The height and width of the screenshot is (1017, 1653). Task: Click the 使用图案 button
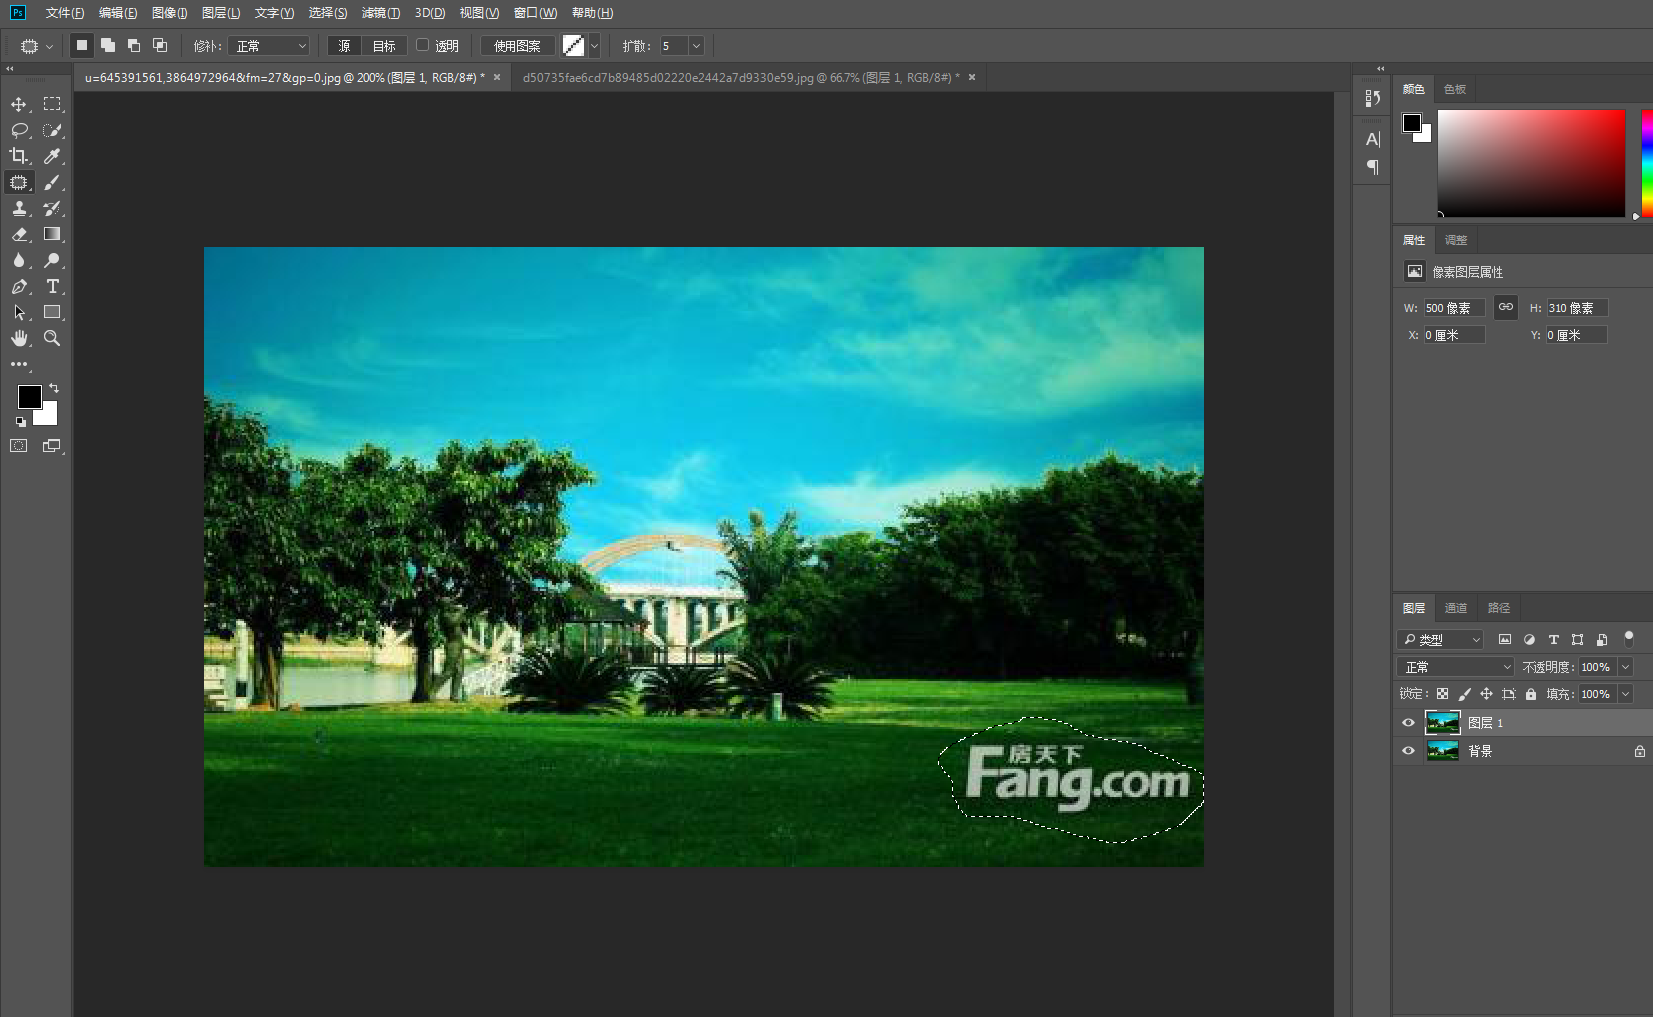(x=517, y=46)
